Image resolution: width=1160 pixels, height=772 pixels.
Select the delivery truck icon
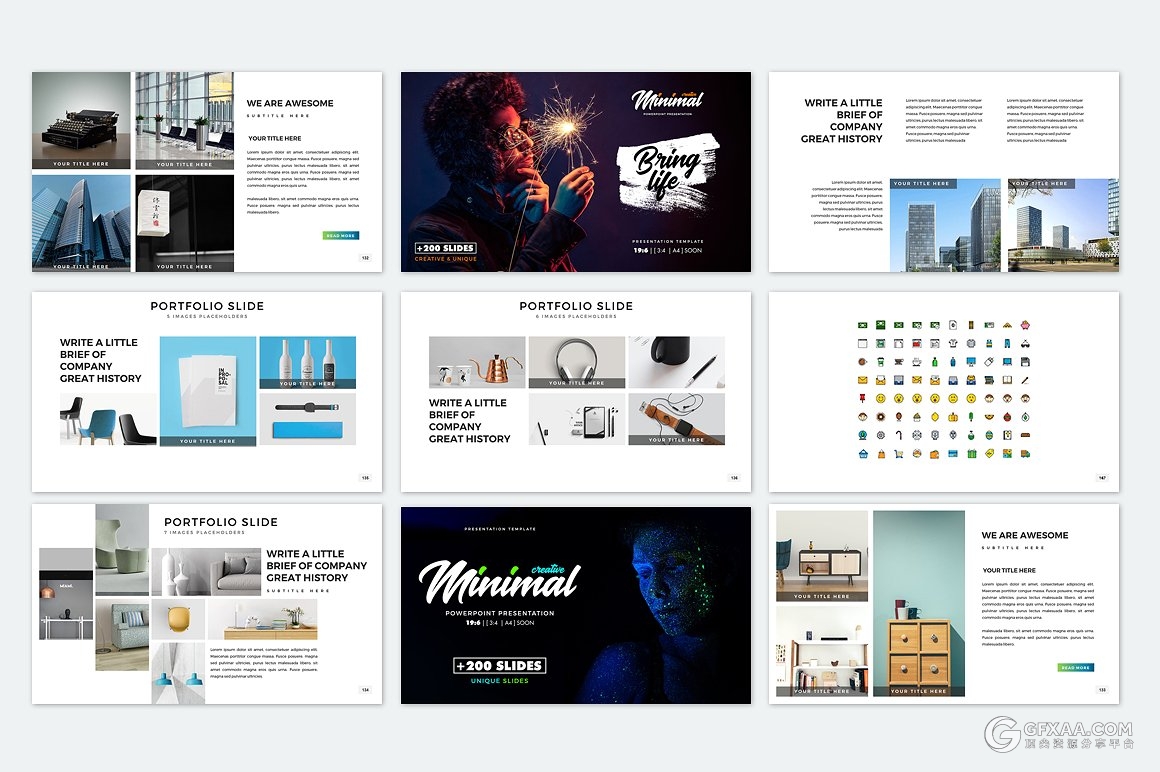point(1025,454)
